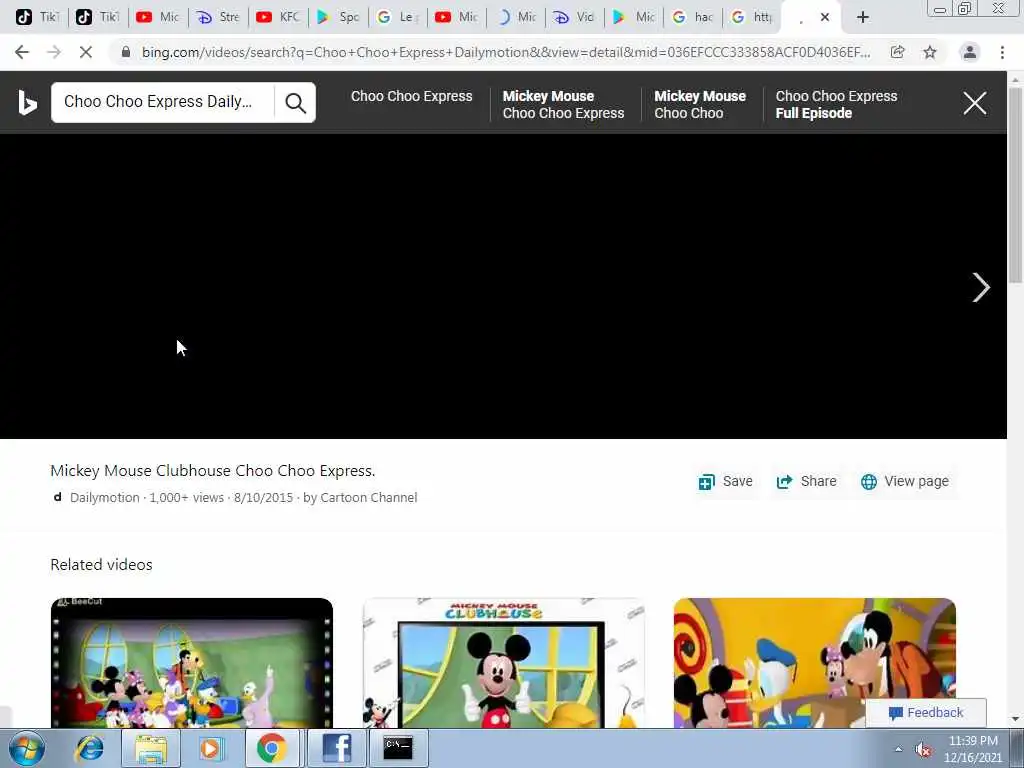Click the Dailymotion source link
Screen dimensions: 1024x768
pyautogui.click(x=104, y=498)
